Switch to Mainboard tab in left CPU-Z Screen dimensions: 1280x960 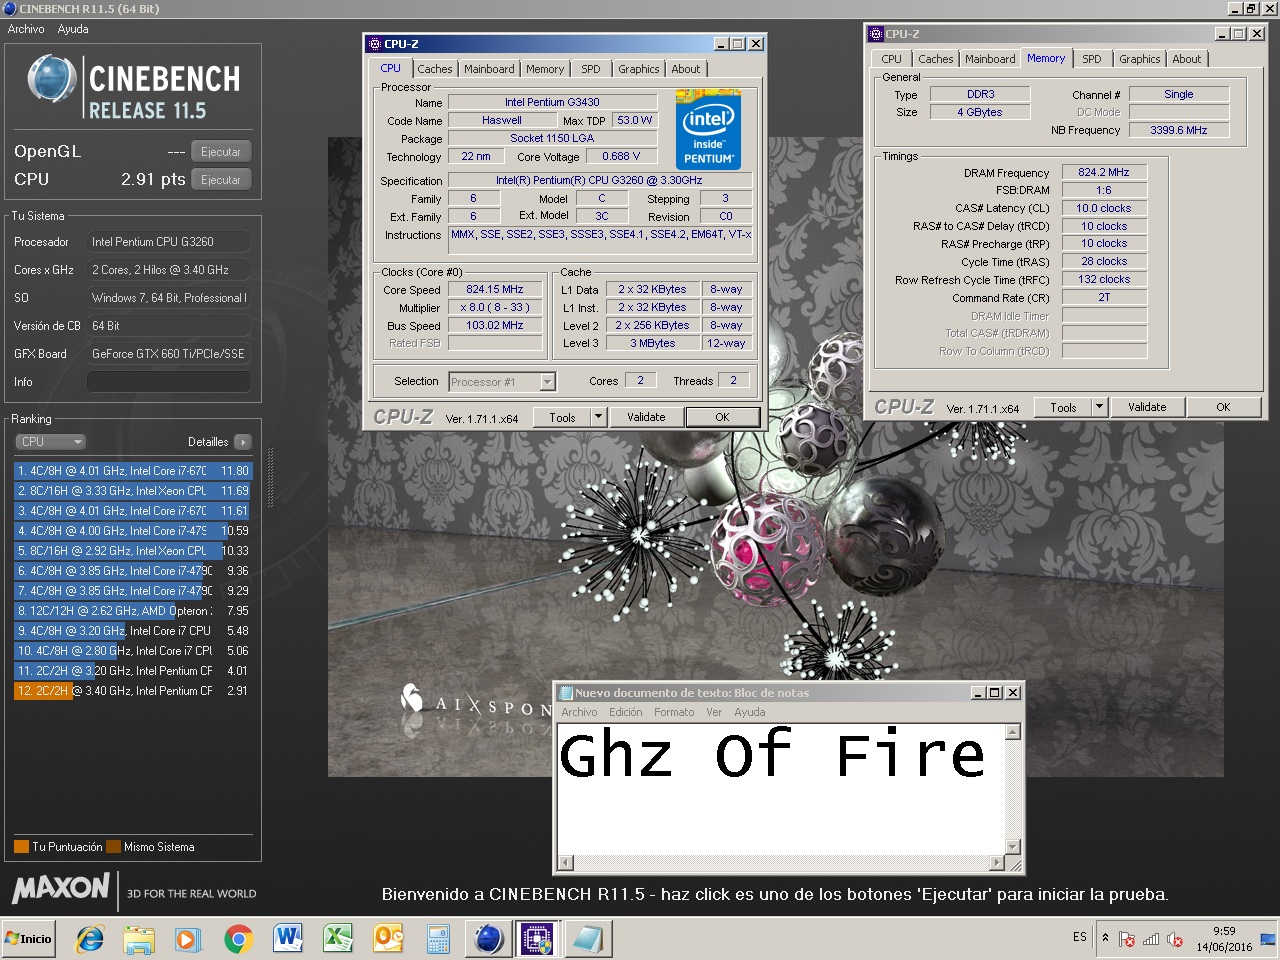click(489, 69)
